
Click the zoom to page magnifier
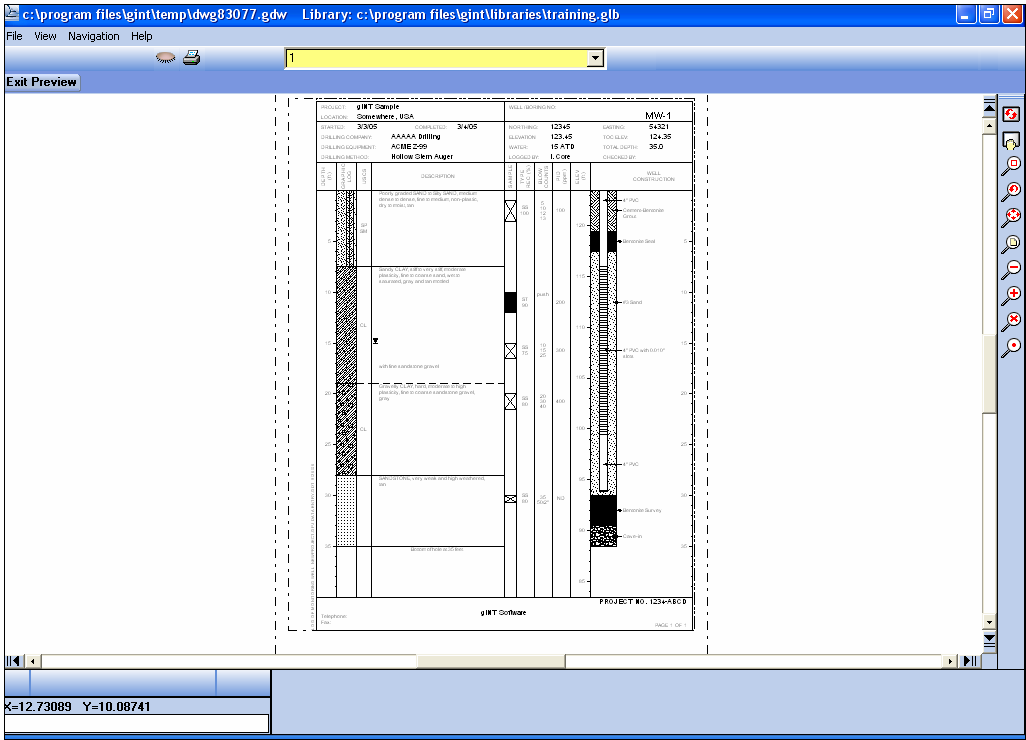tap(1011, 244)
